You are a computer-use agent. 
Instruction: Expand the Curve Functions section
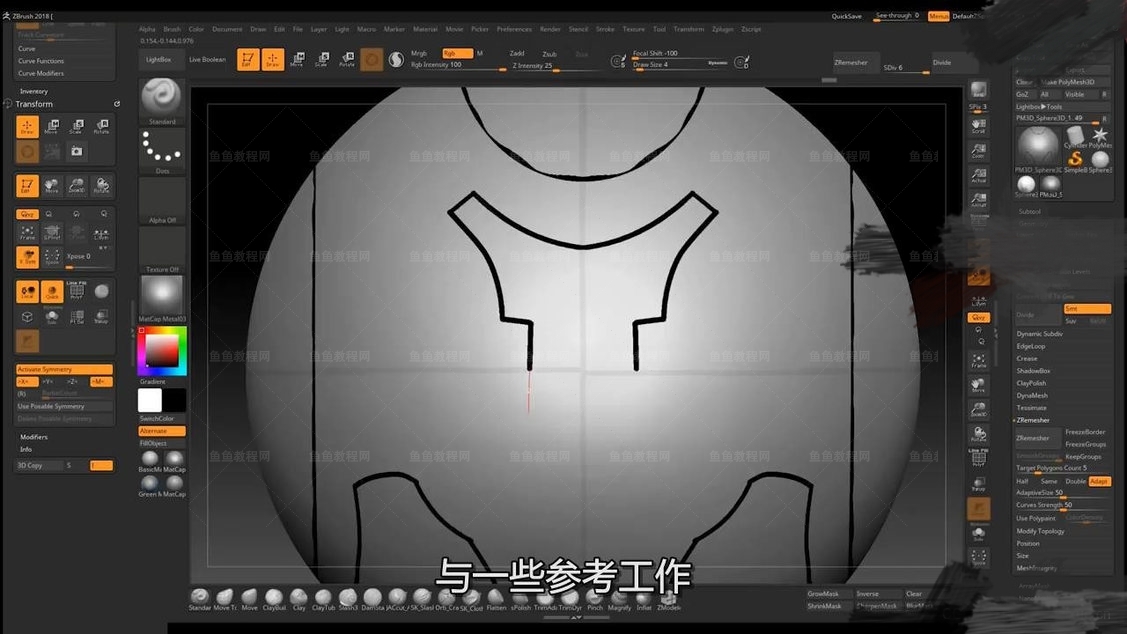point(41,61)
